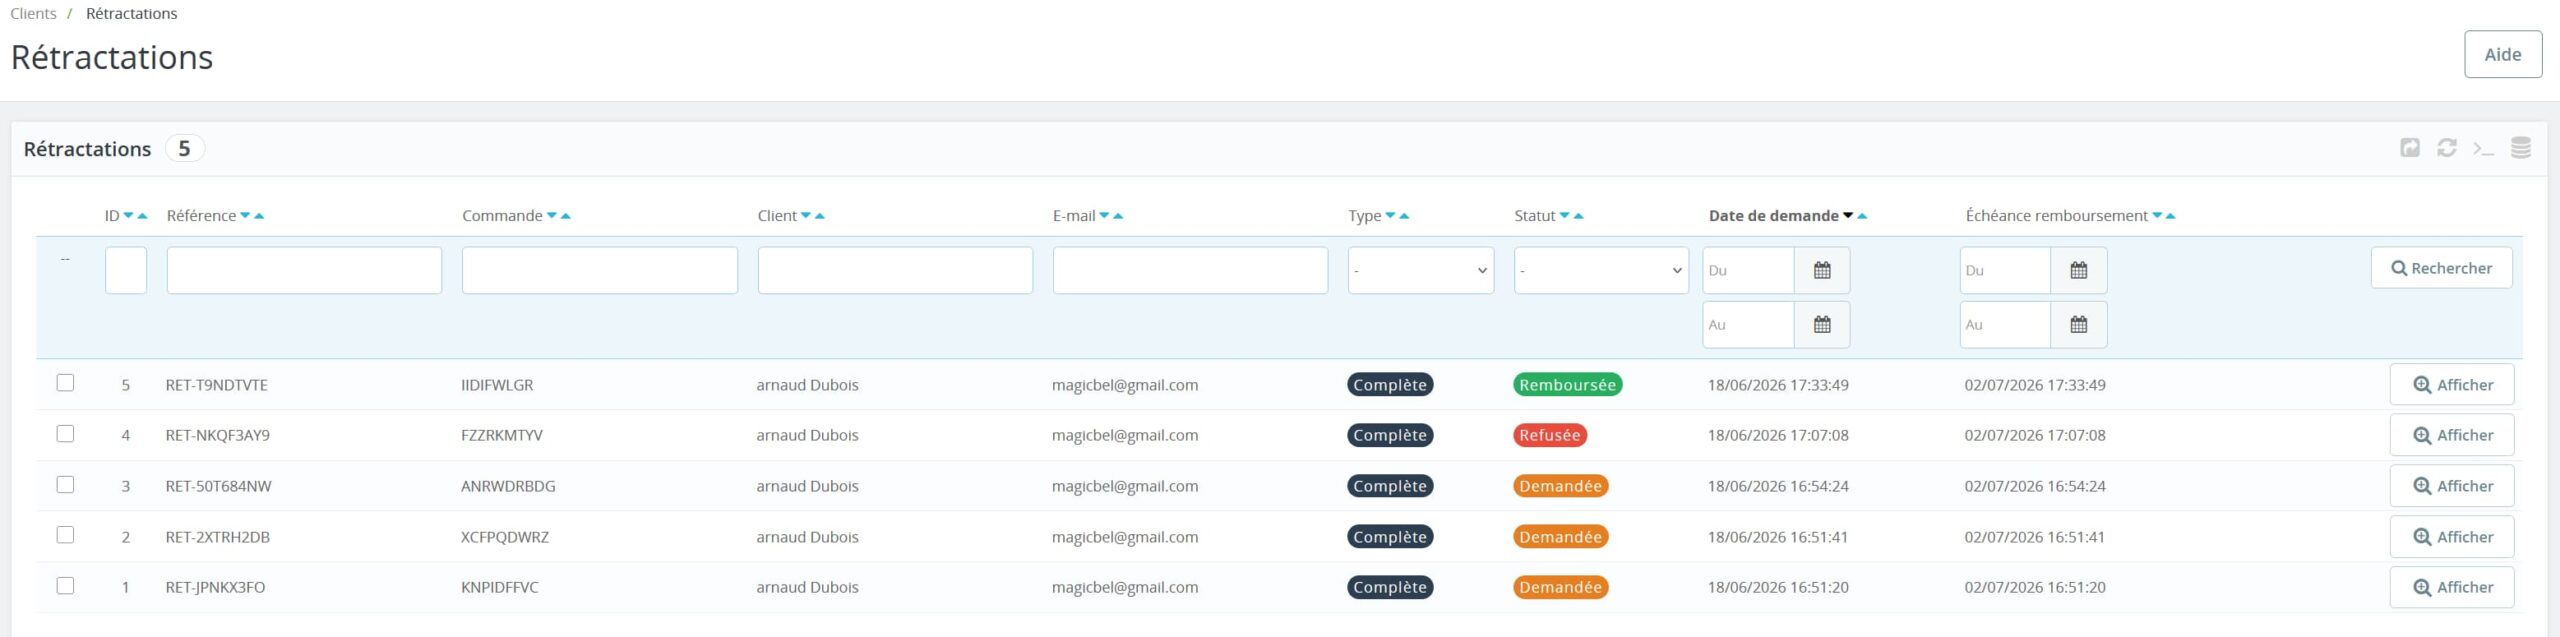The image size is (2560, 637).
Task: Afficher retraction RET-50T684NW
Action: tap(2452, 486)
